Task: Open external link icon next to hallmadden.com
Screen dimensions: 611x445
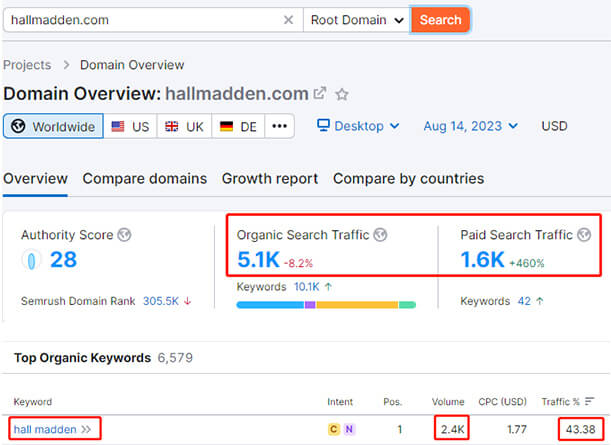Action: [x=320, y=94]
